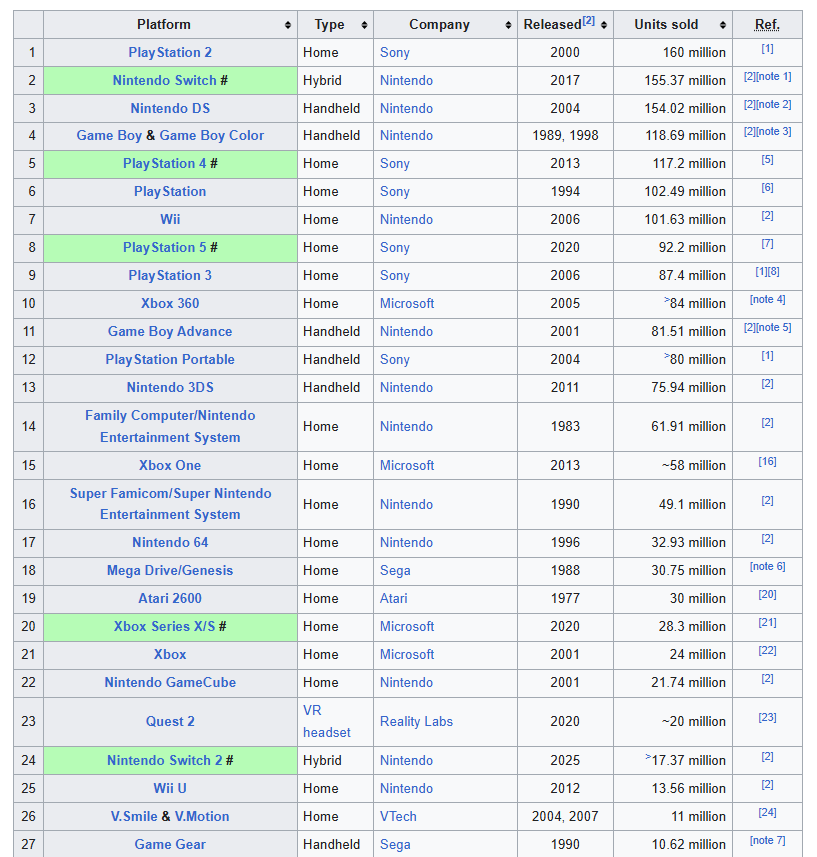Sort table by Type column arrows

(365, 25)
